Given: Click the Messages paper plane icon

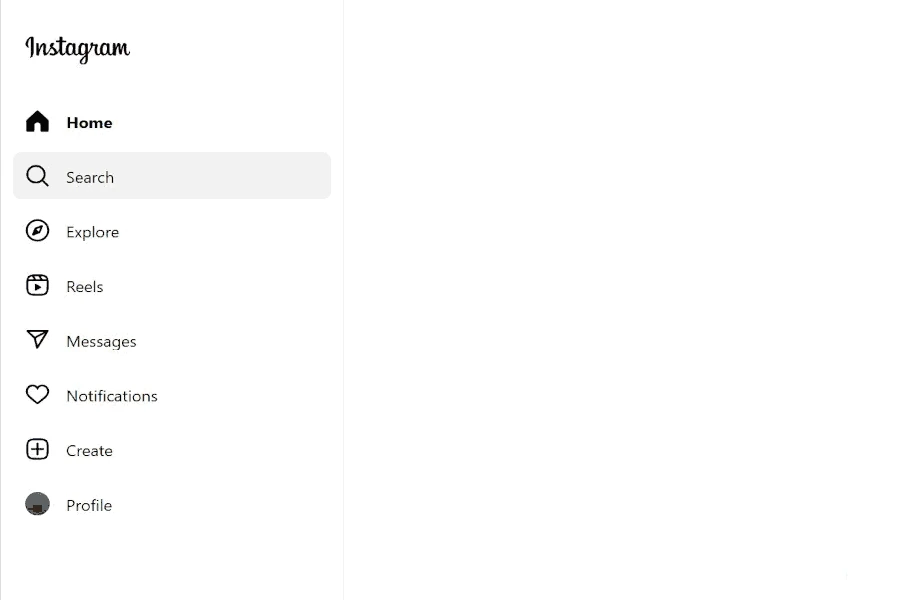Looking at the screenshot, I should pyautogui.click(x=37, y=339).
